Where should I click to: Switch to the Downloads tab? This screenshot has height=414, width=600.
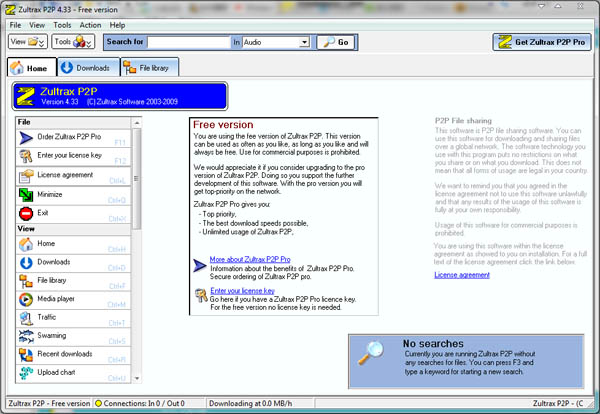(x=86, y=68)
